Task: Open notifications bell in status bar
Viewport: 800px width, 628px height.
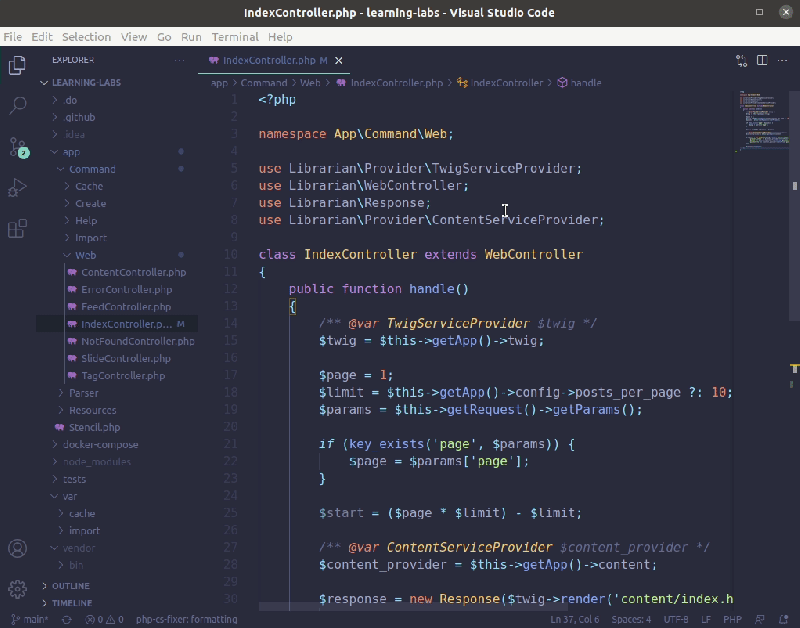Action: [784, 620]
